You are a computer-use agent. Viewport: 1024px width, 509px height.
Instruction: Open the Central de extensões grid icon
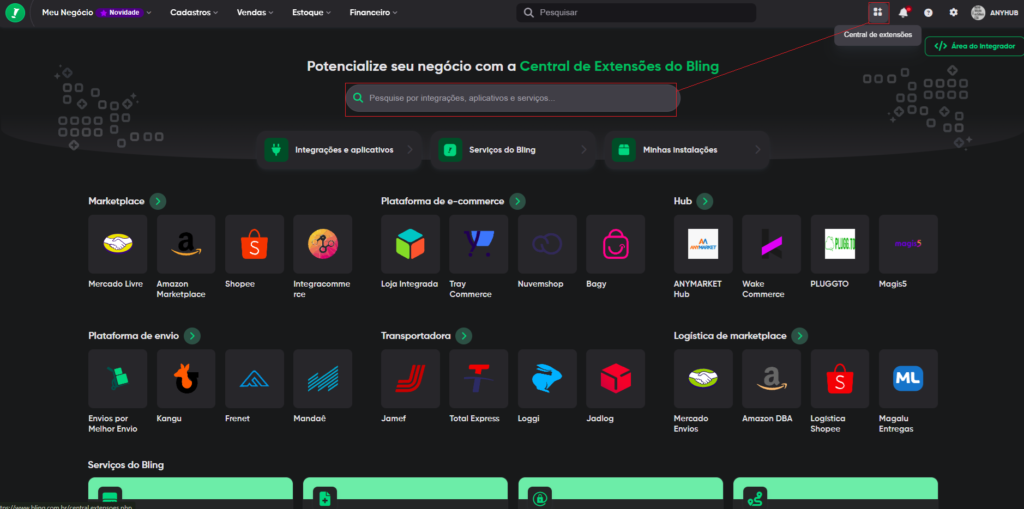tap(877, 12)
